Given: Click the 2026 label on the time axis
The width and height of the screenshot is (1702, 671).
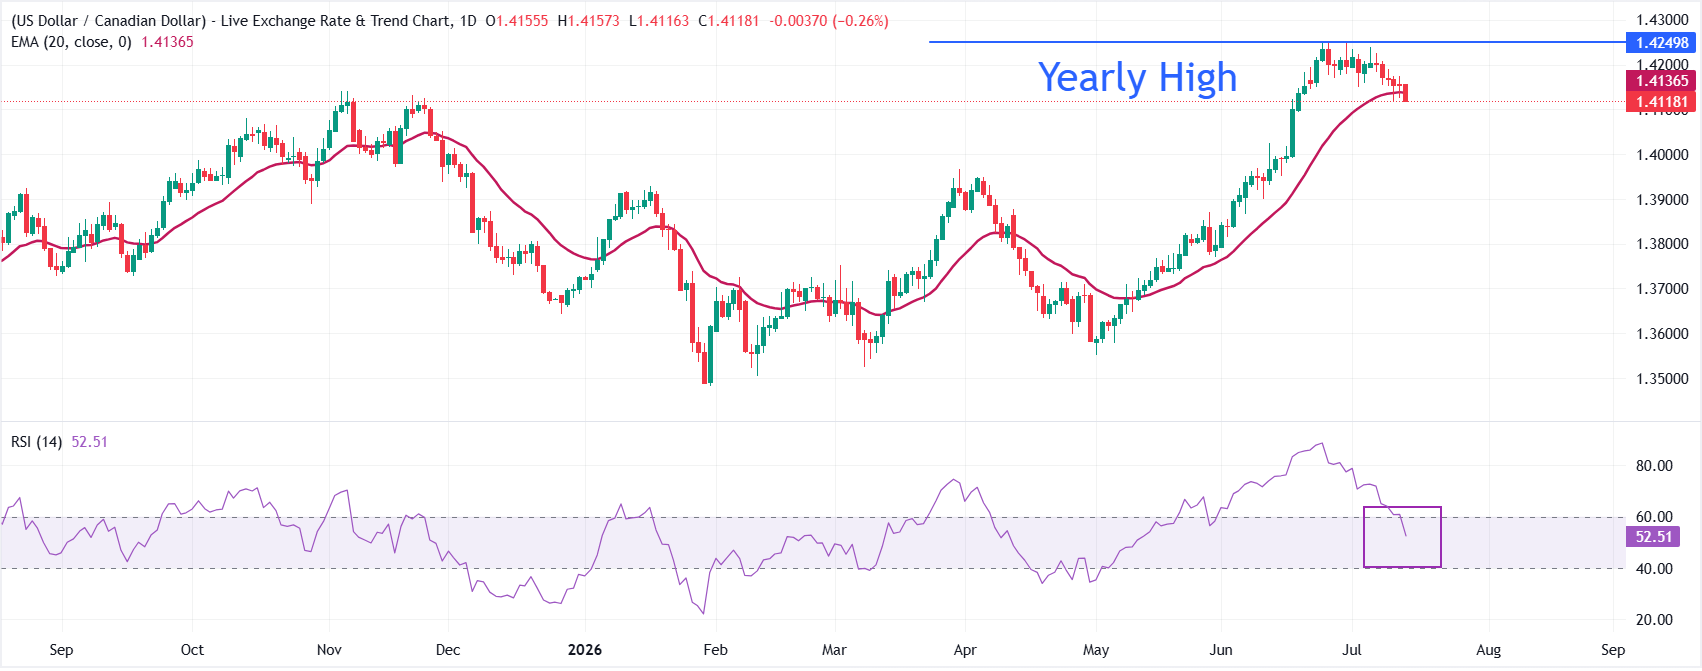Looking at the screenshot, I should click(585, 650).
